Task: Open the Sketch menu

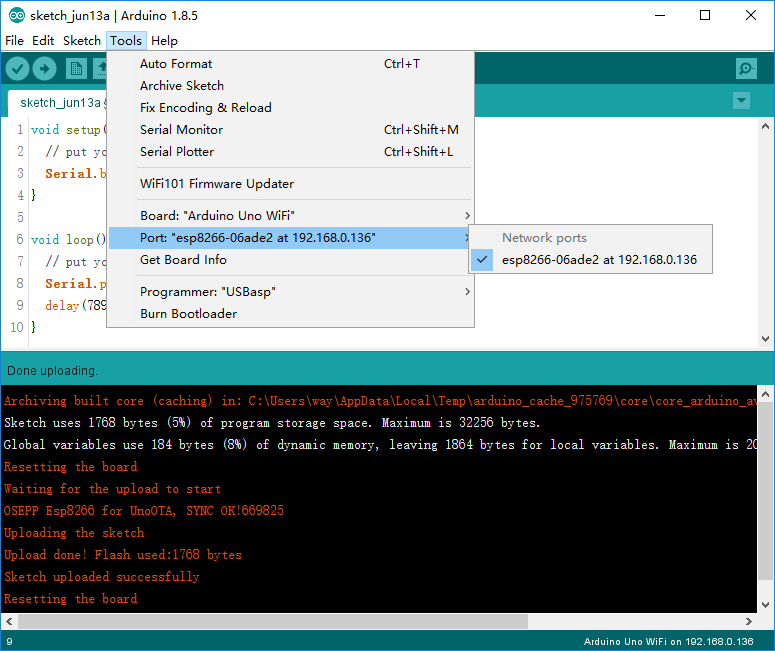Action: pos(81,41)
